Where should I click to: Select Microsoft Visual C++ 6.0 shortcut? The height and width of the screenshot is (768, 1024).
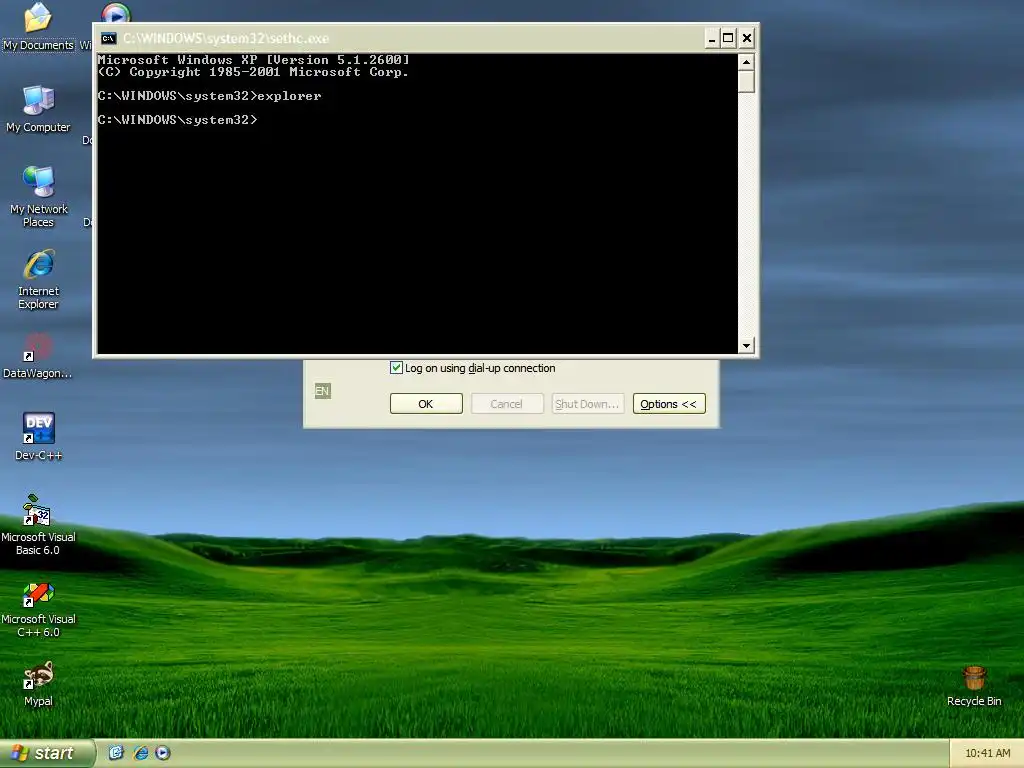[x=38, y=609]
